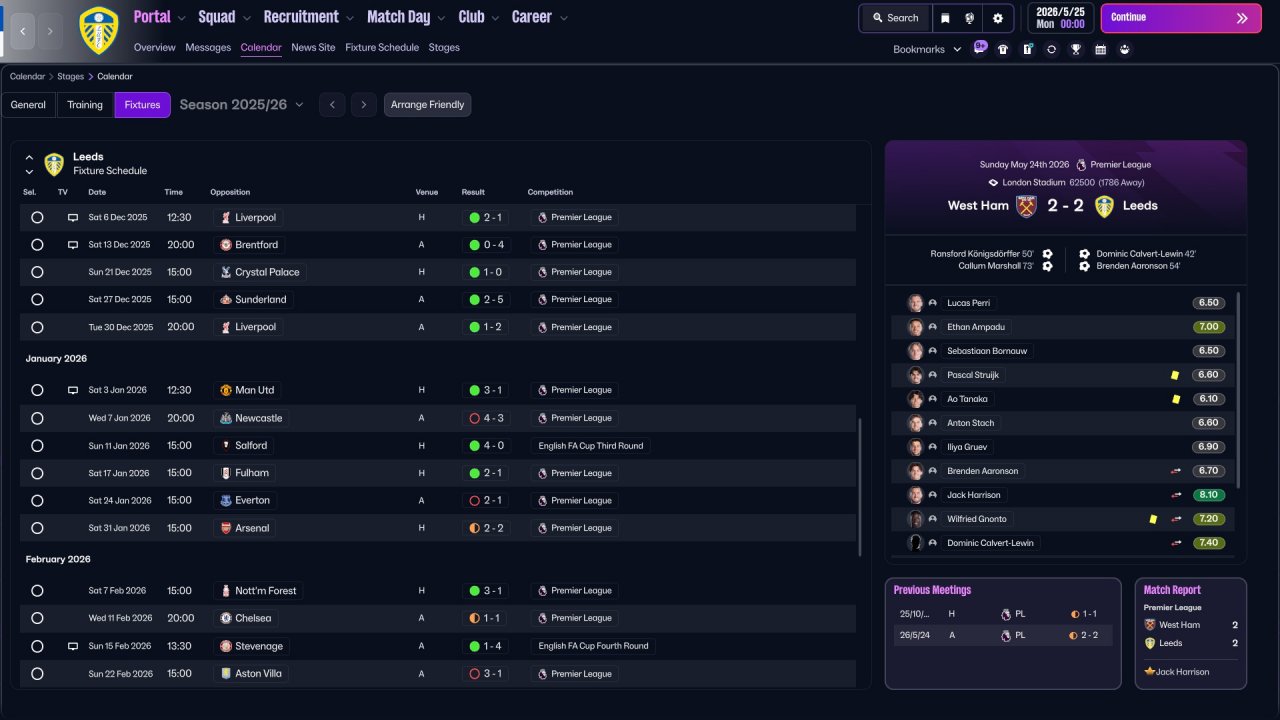This screenshot has width=1280, height=720.
Task: Select the Salford fixture radio button
Action: click(x=37, y=445)
